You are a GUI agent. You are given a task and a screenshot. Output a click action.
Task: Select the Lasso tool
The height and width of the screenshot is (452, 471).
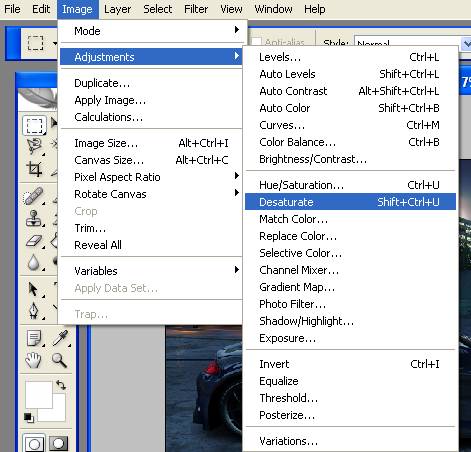pos(34,145)
